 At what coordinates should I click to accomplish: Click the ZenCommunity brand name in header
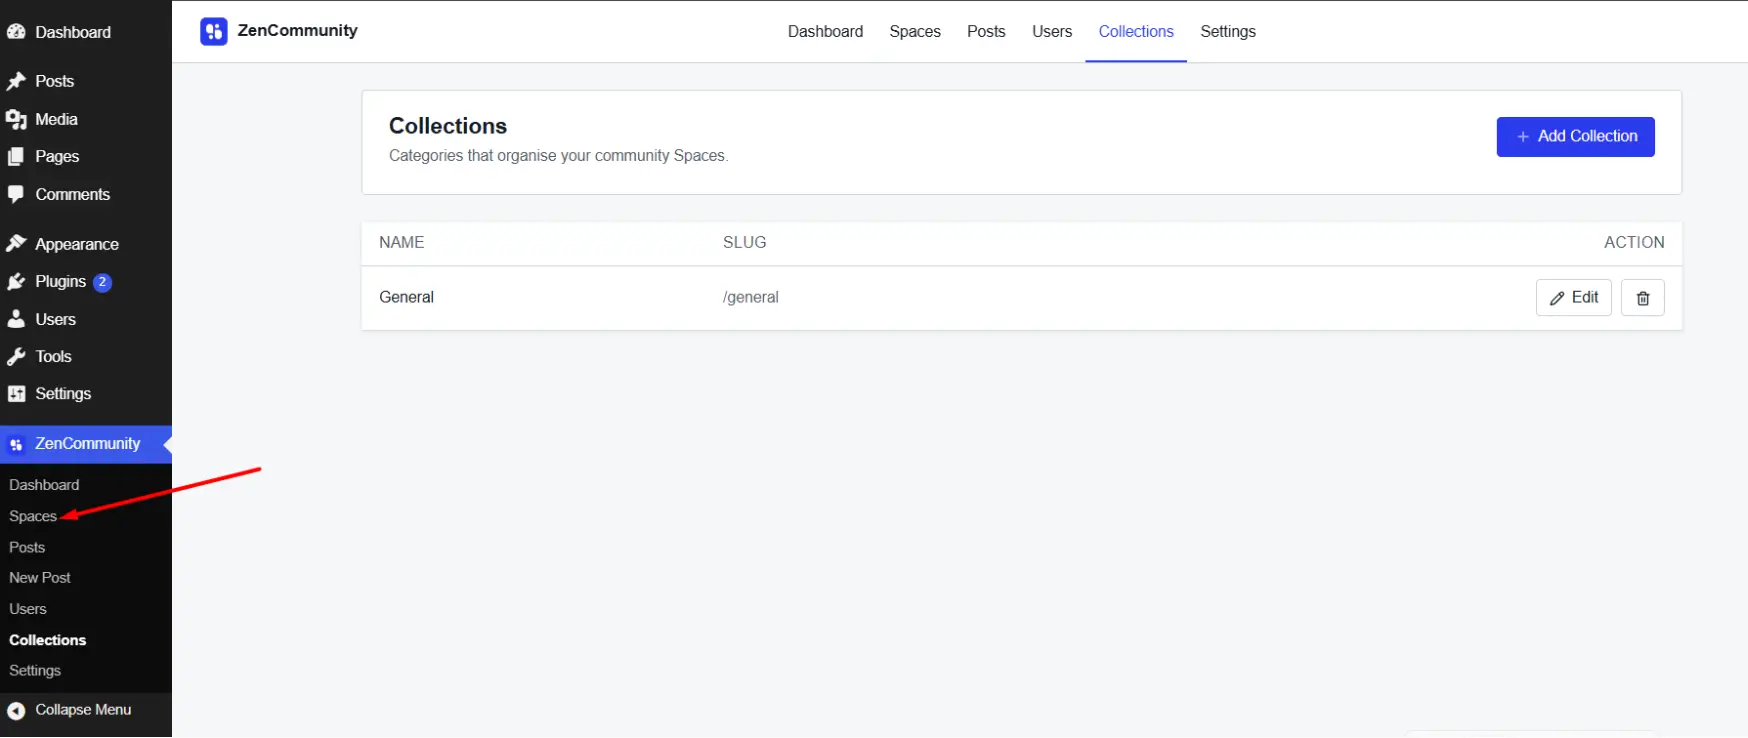pyautogui.click(x=297, y=31)
